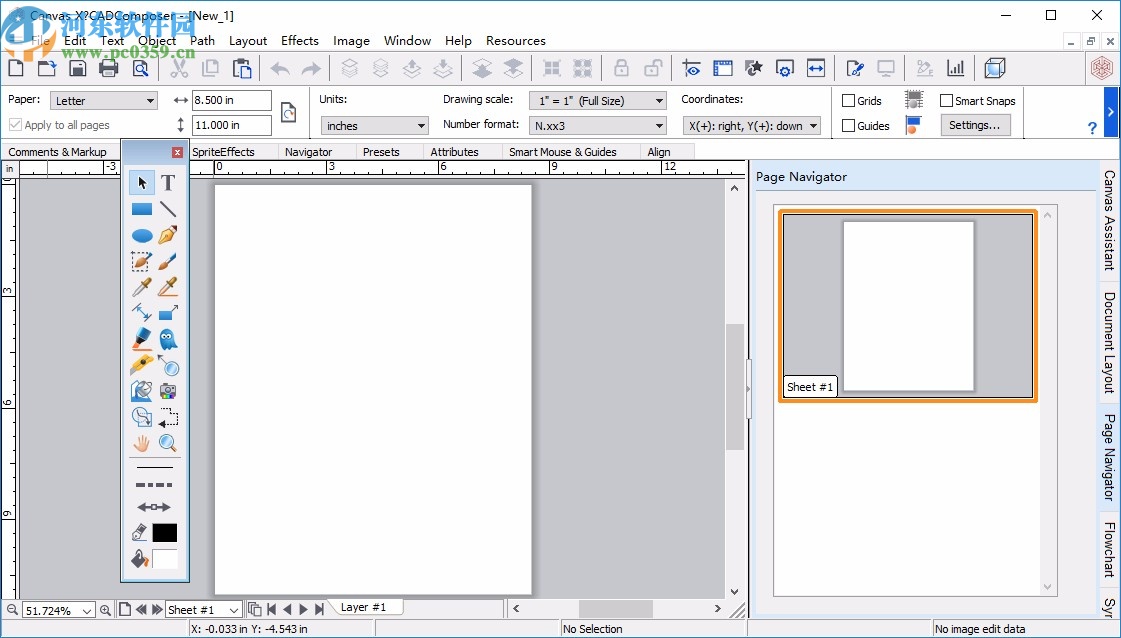Select the Eyedropper tool
This screenshot has width=1121, height=638.
[141, 287]
